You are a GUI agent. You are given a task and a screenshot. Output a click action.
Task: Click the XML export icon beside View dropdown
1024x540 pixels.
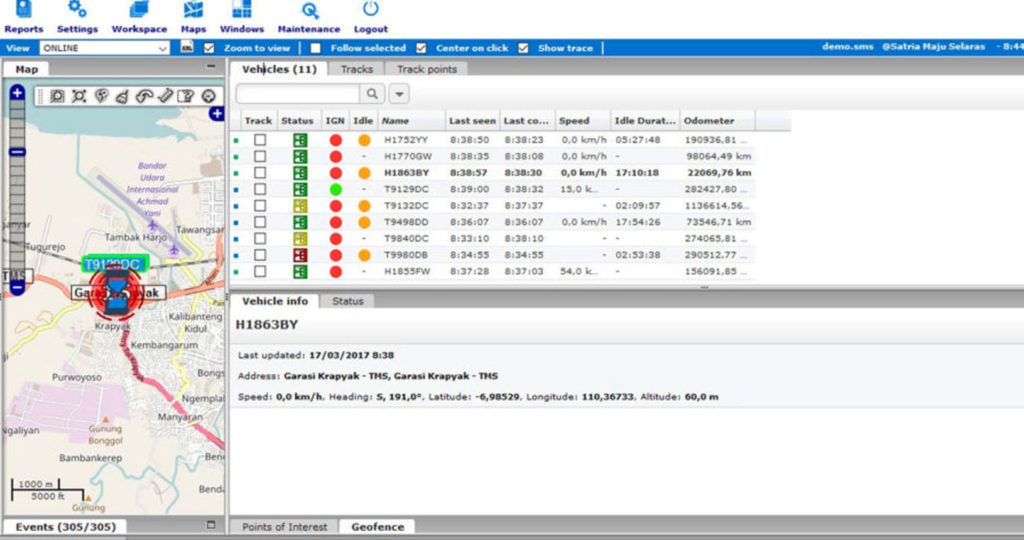coord(187,48)
